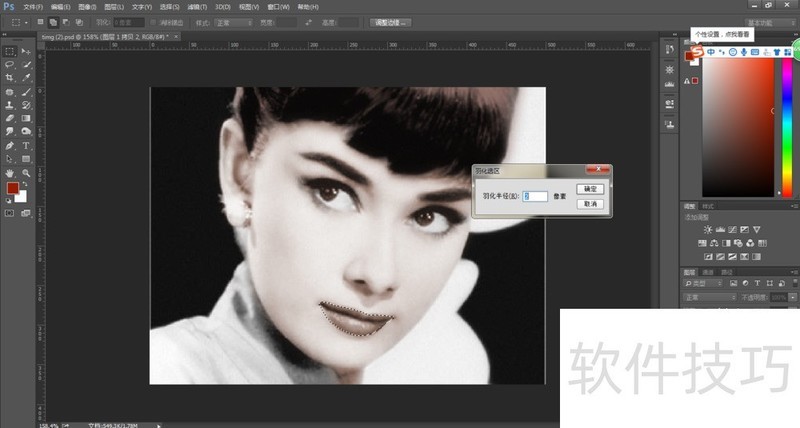Click the foreground color swatch in toolbox
Image resolution: width=800 pixels, height=428 pixels.
coord(13,188)
